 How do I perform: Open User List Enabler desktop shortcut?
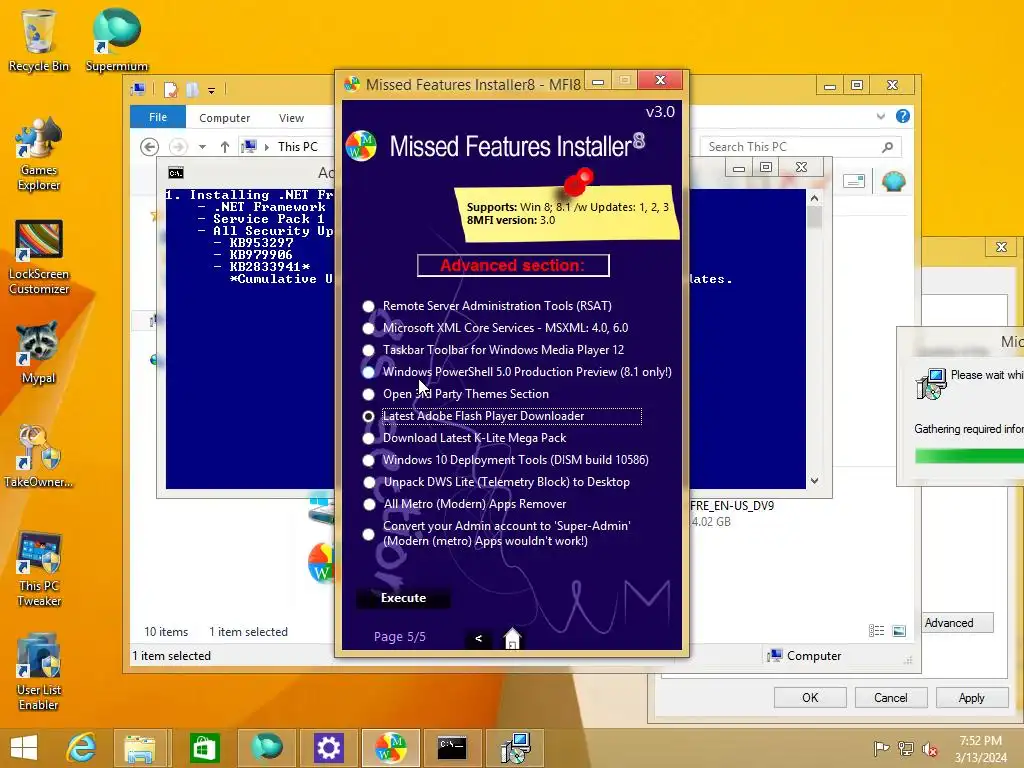tap(39, 673)
